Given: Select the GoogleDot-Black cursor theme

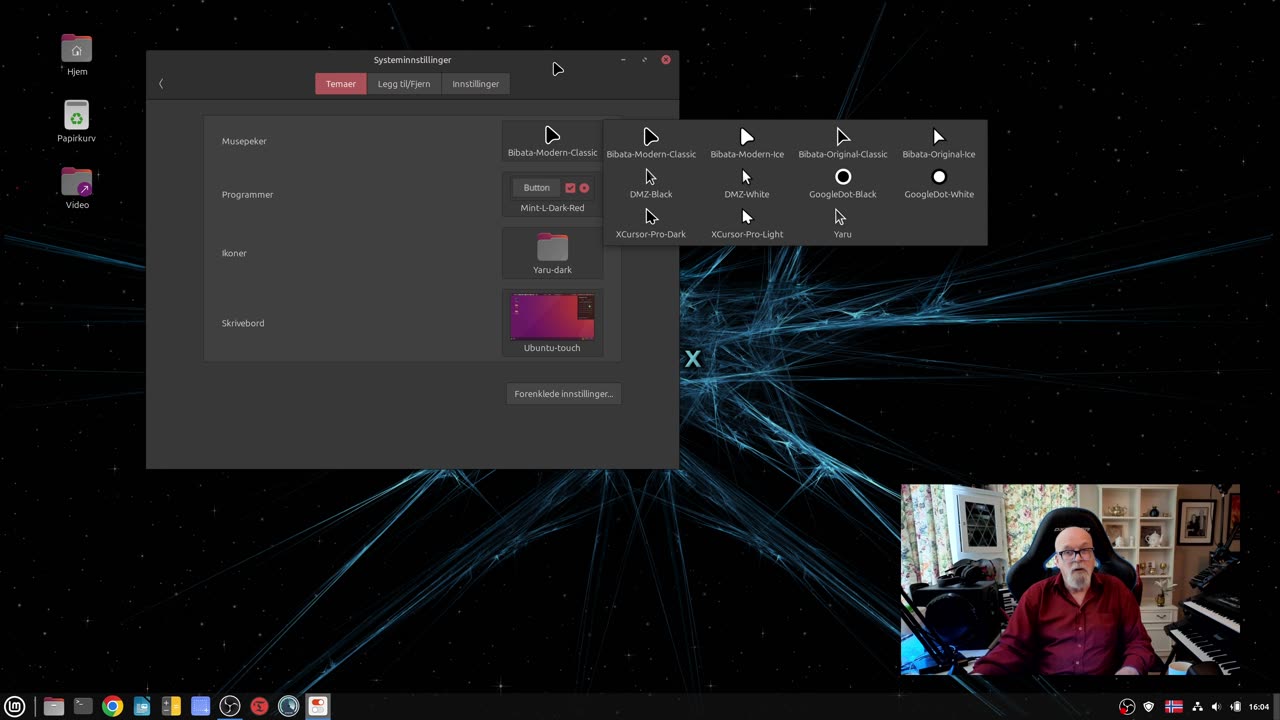Looking at the screenshot, I should pos(842,184).
